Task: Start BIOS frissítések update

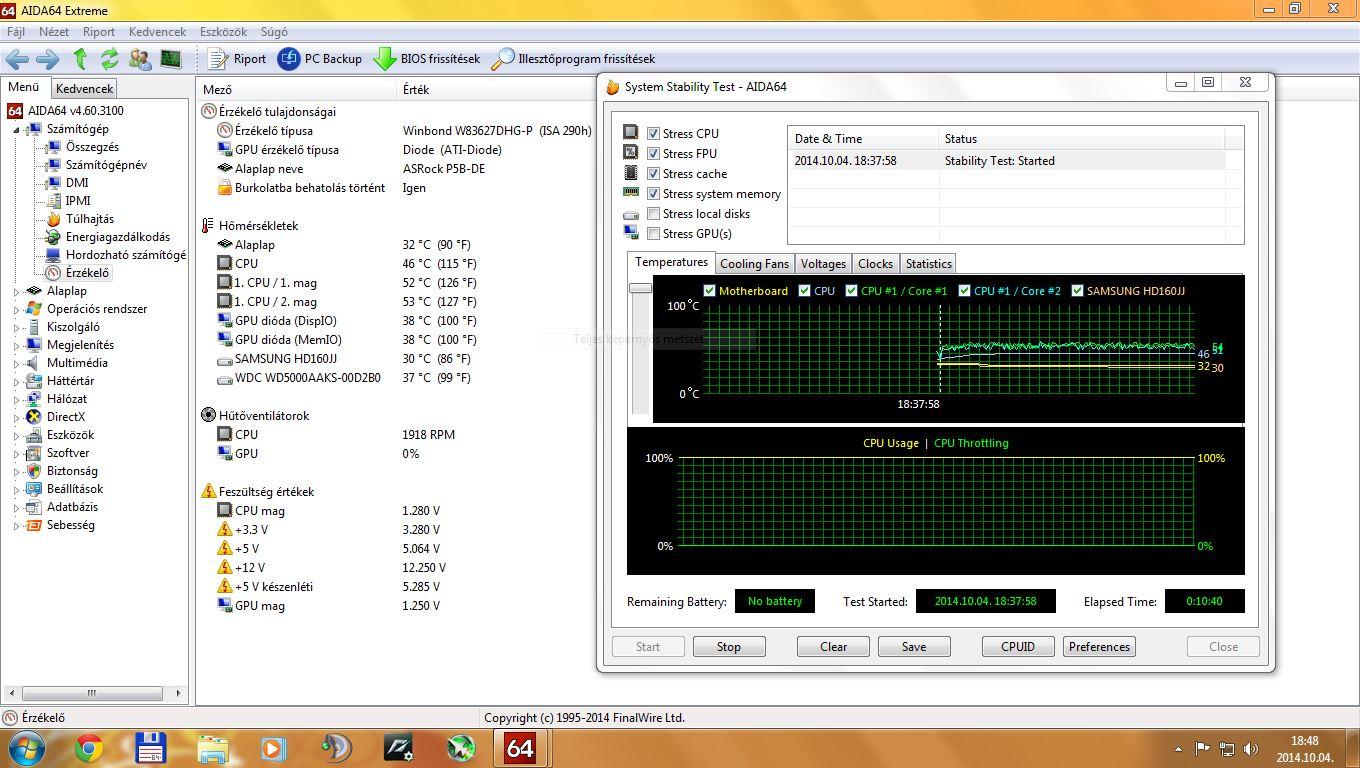Action: click(427, 59)
